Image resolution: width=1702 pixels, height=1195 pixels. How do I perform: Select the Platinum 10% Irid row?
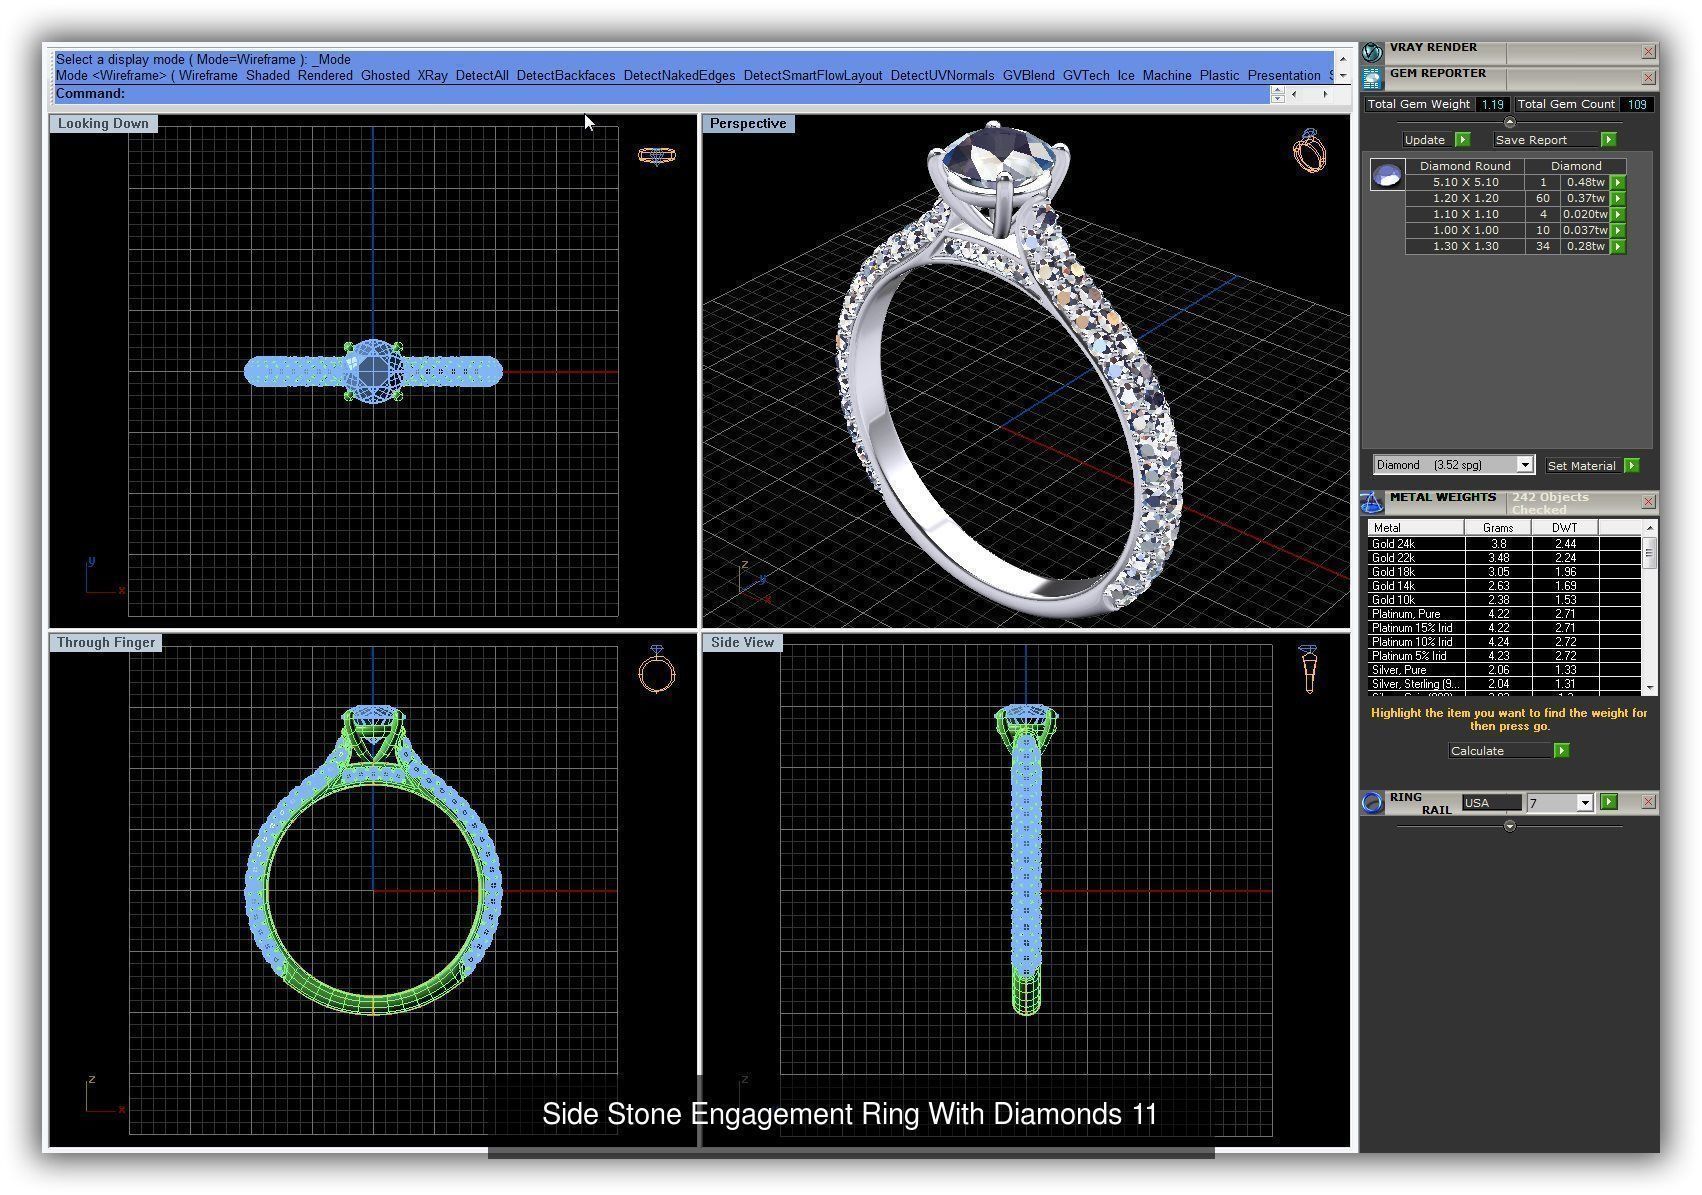(x=1504, y=642)
